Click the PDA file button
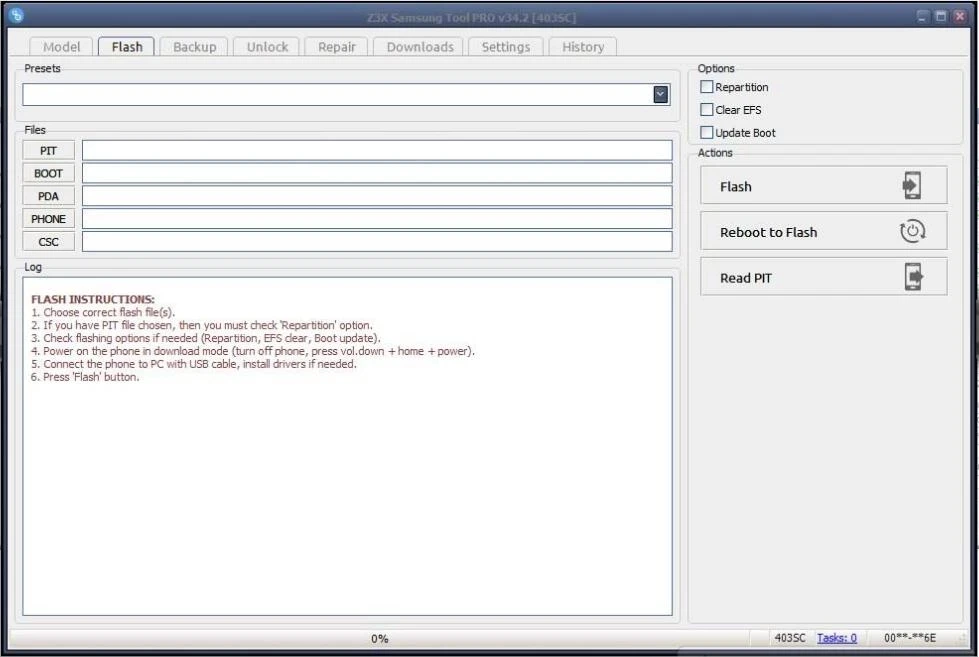Viewport: 979px width, 657px height. click(x=48, y=196)
